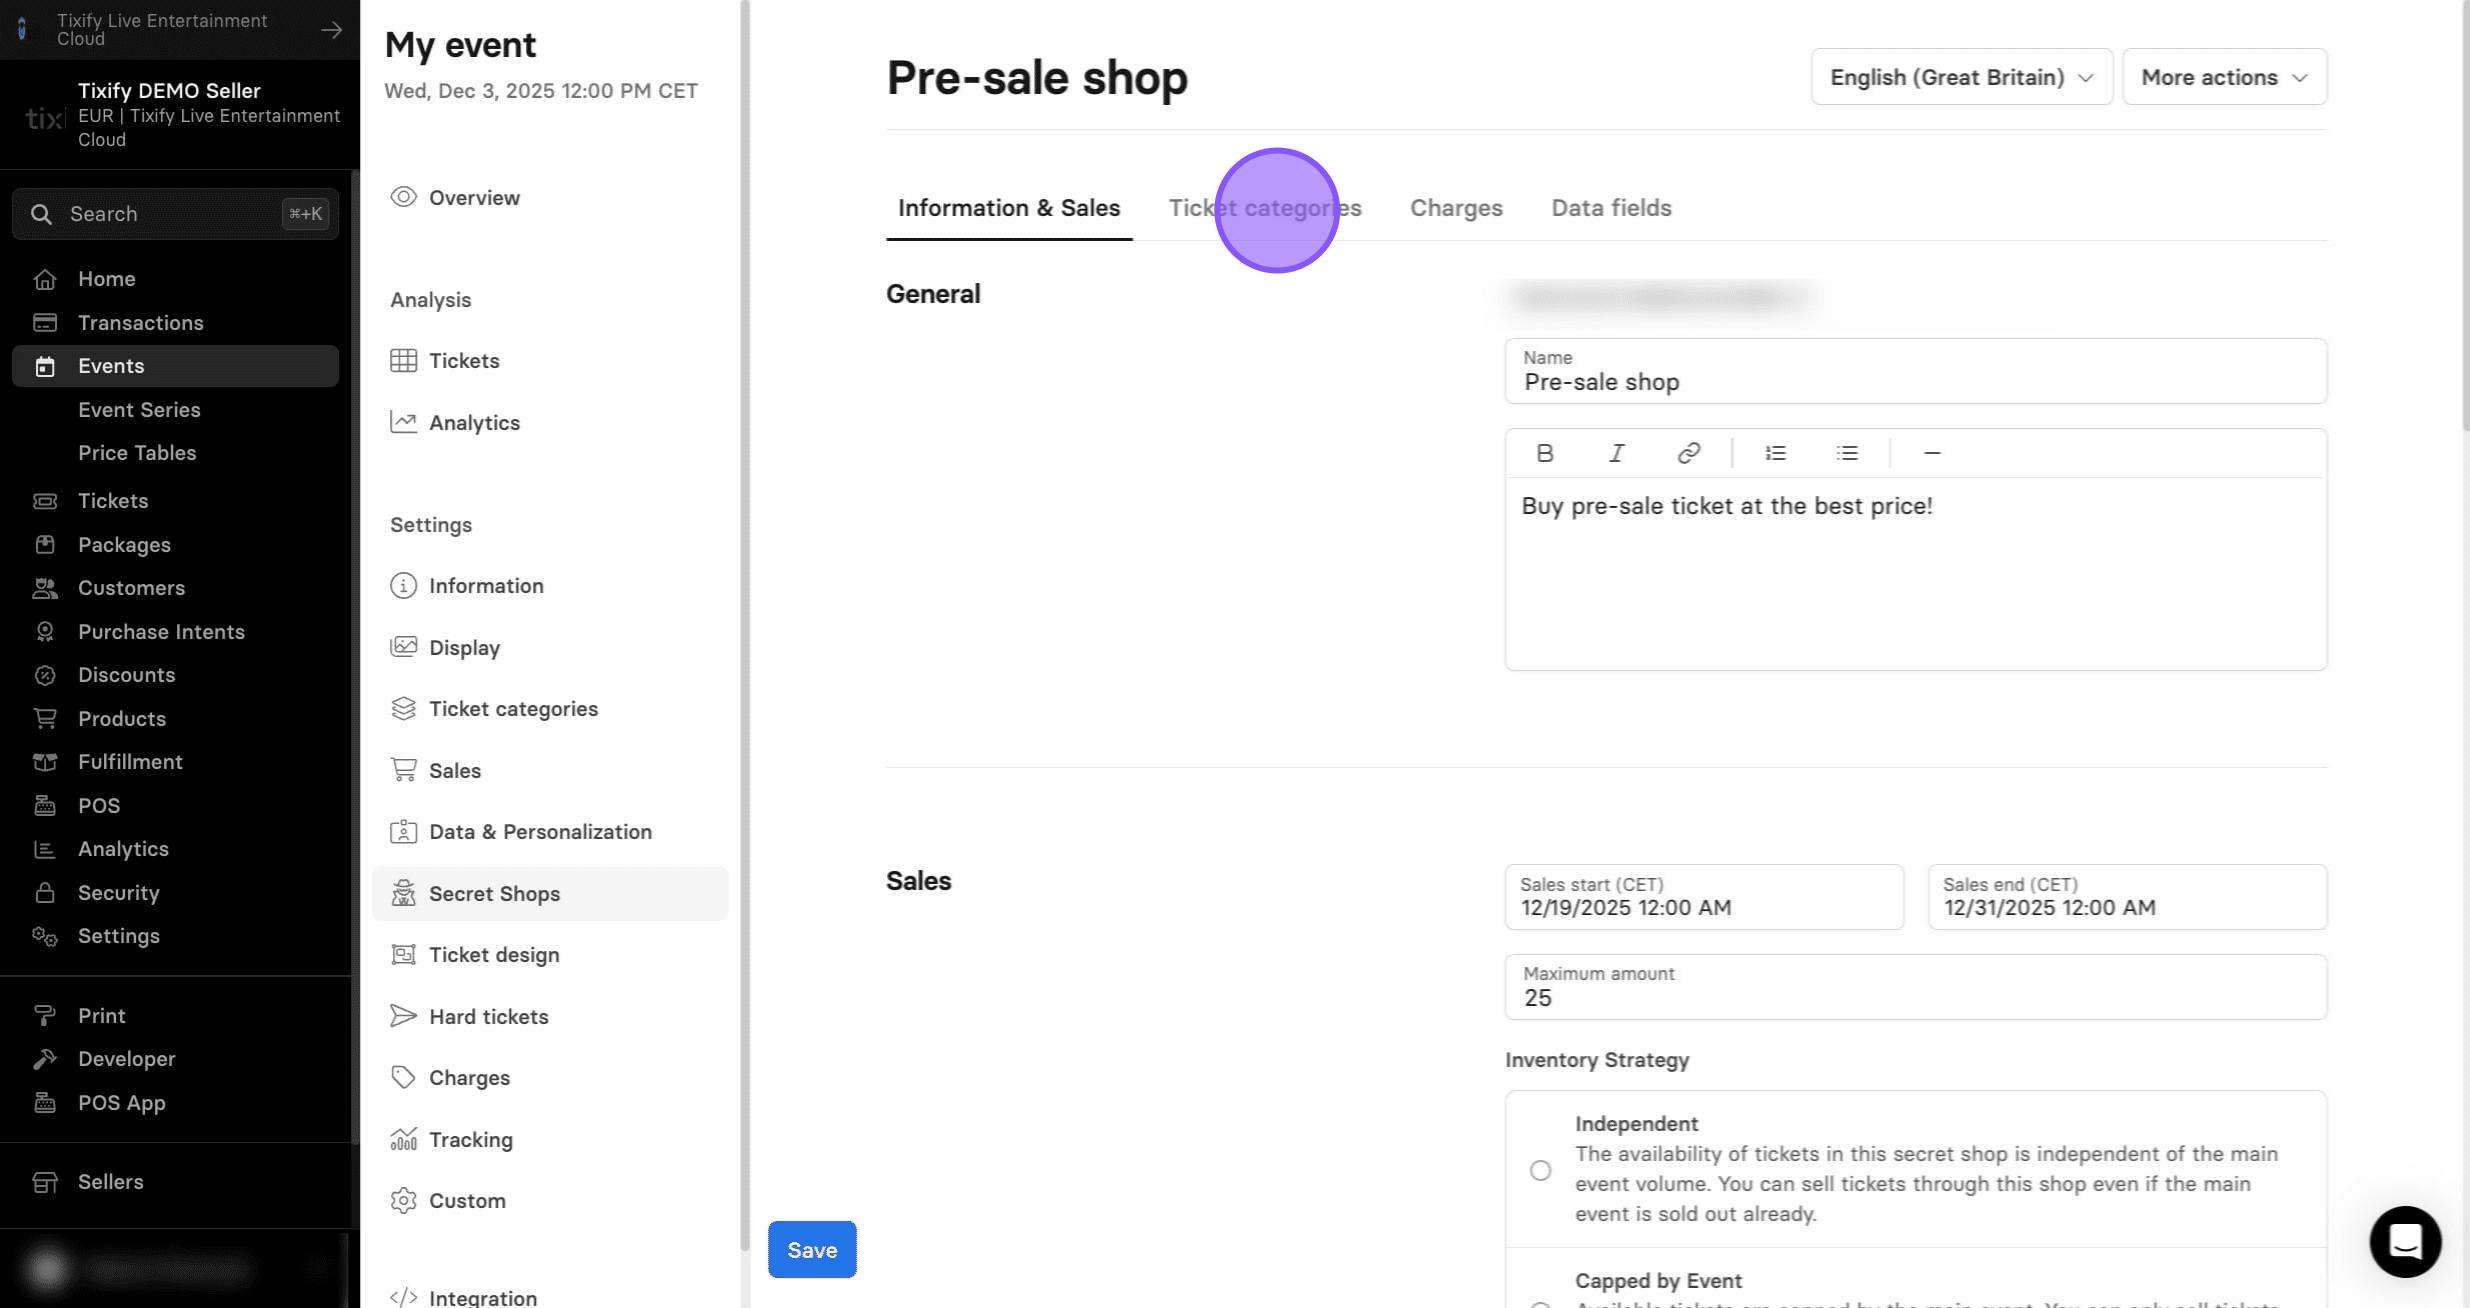Select the Independent inventory strategy radio

point(1540,1170)
